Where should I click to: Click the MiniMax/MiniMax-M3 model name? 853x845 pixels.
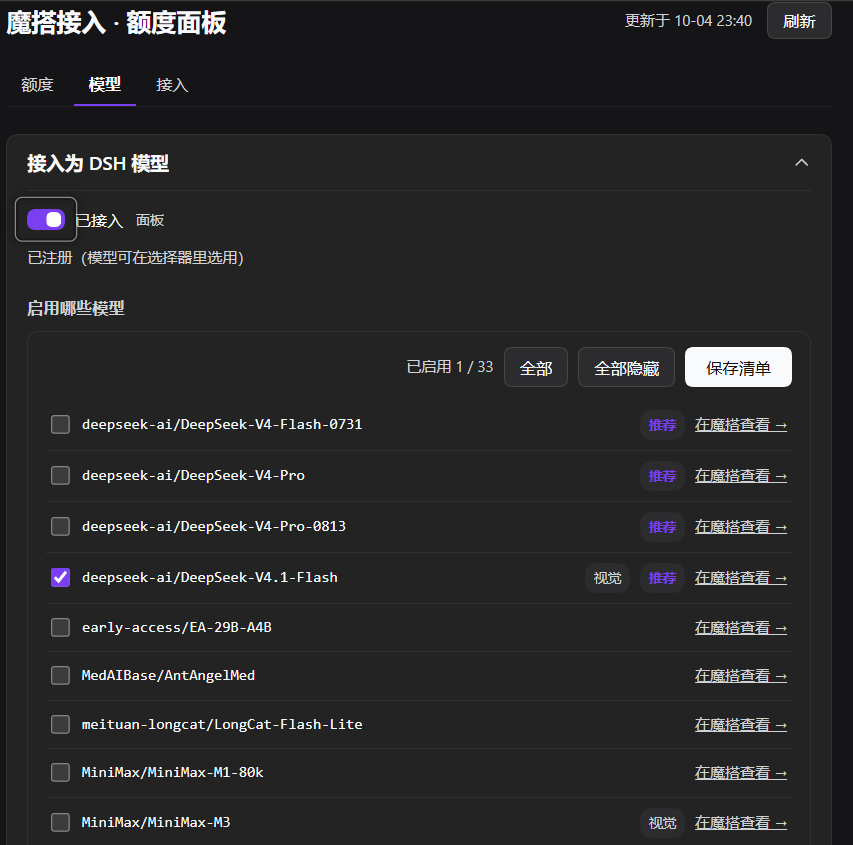coord(156,823)
